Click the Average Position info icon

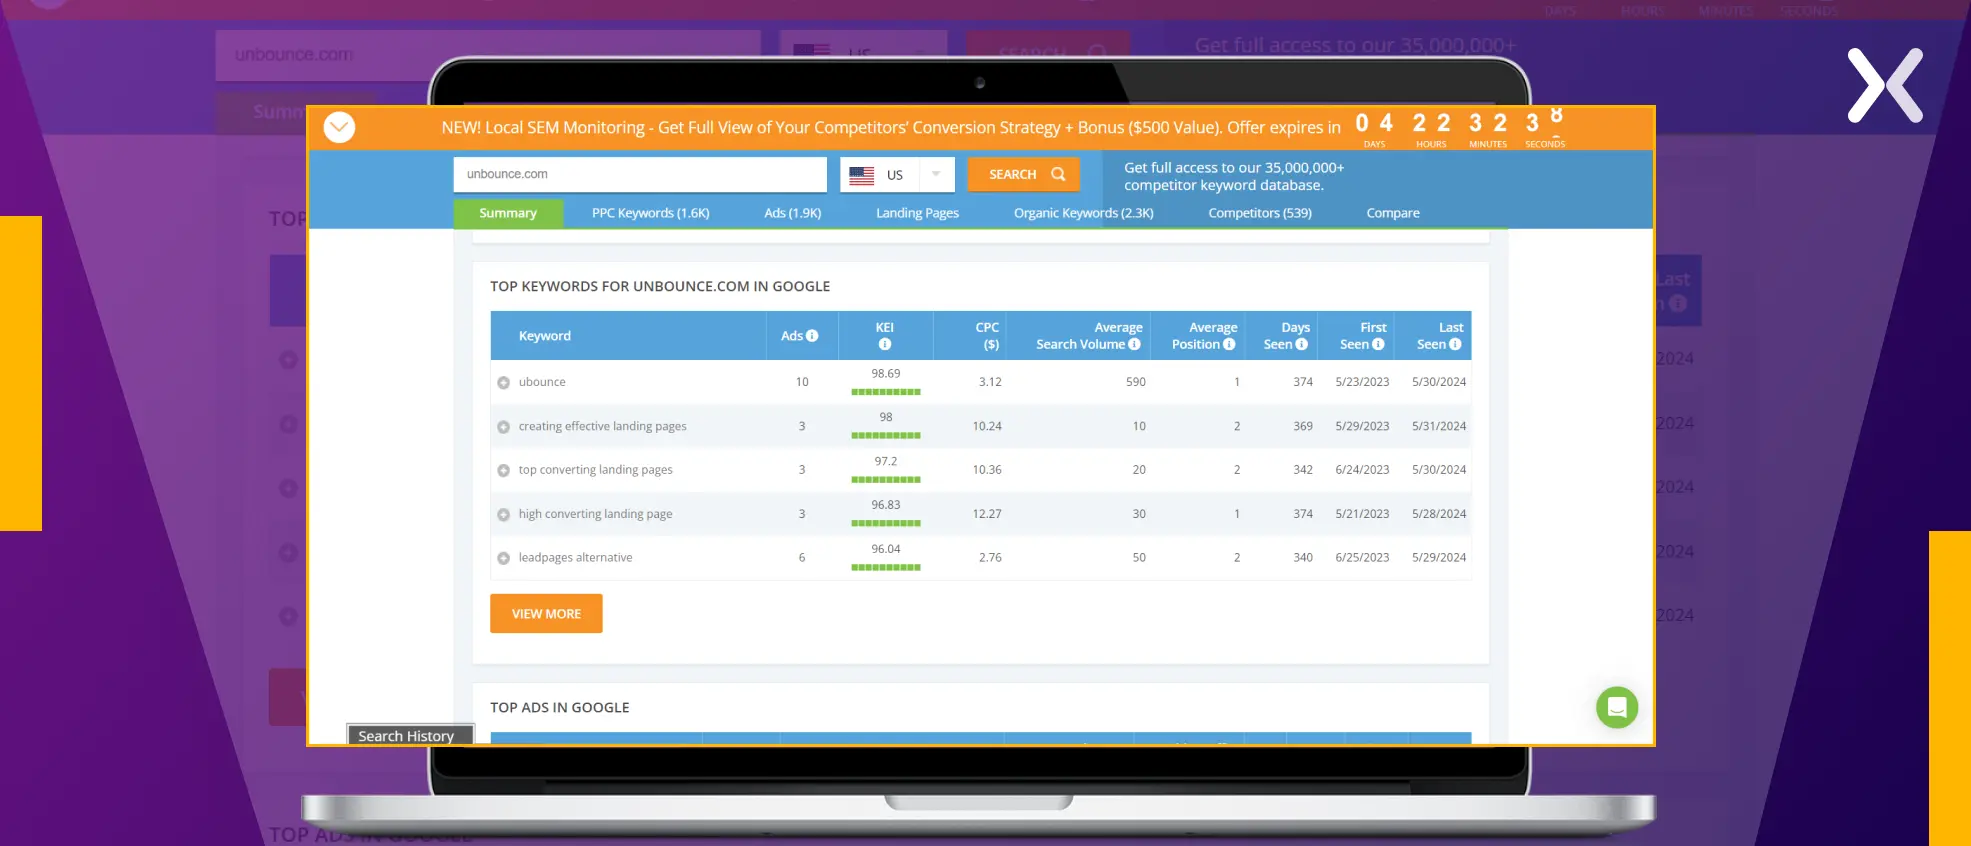point(1229,344)
